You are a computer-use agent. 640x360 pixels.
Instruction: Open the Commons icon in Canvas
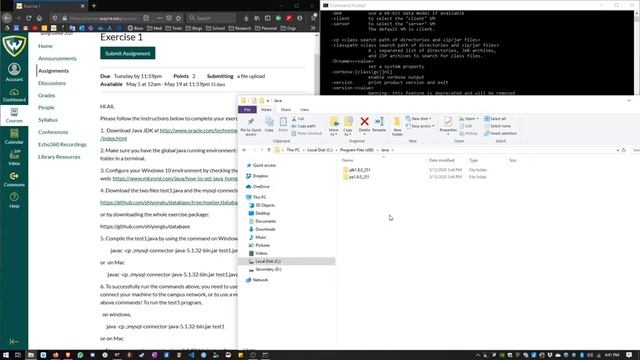tap(14, 179)
